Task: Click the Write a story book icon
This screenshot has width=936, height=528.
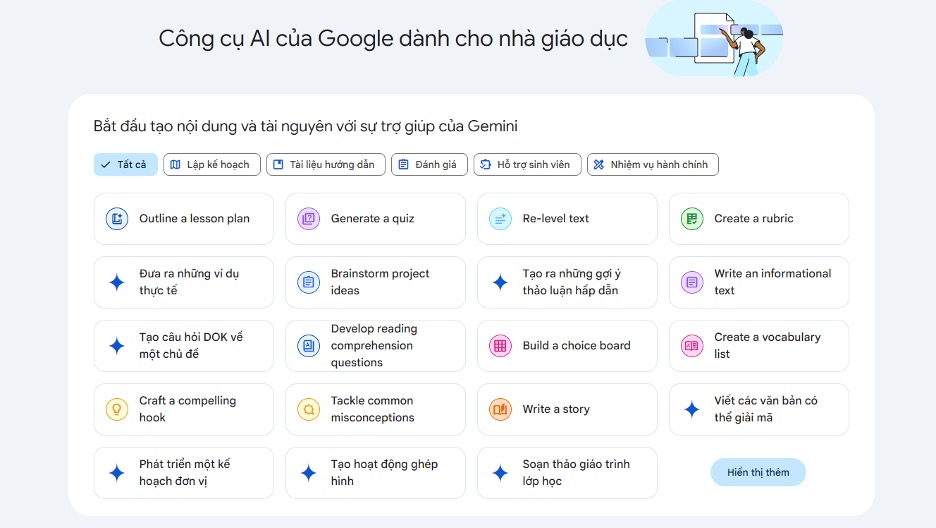Action: [x=500, y=409]
